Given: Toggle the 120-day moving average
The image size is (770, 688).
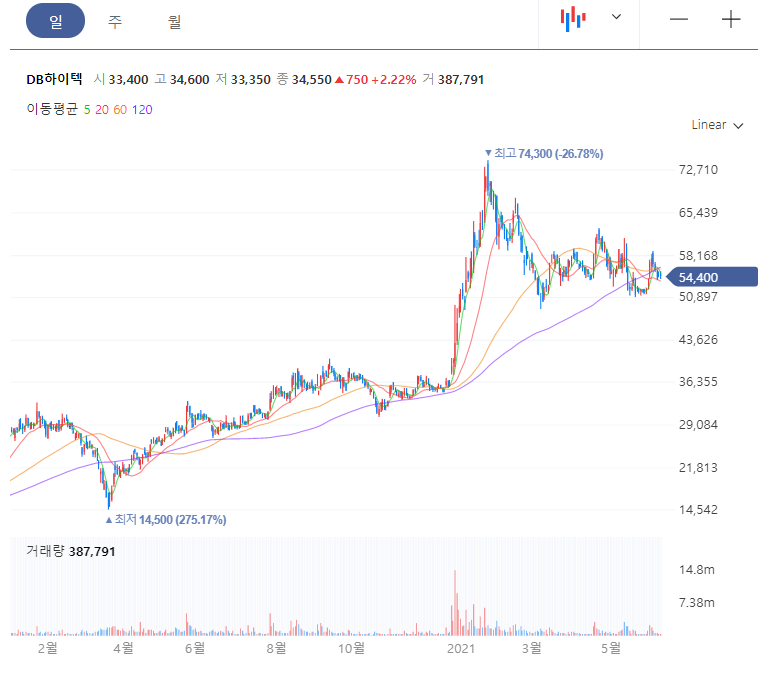Looking at the screenshot, I should tap(142, 110).
